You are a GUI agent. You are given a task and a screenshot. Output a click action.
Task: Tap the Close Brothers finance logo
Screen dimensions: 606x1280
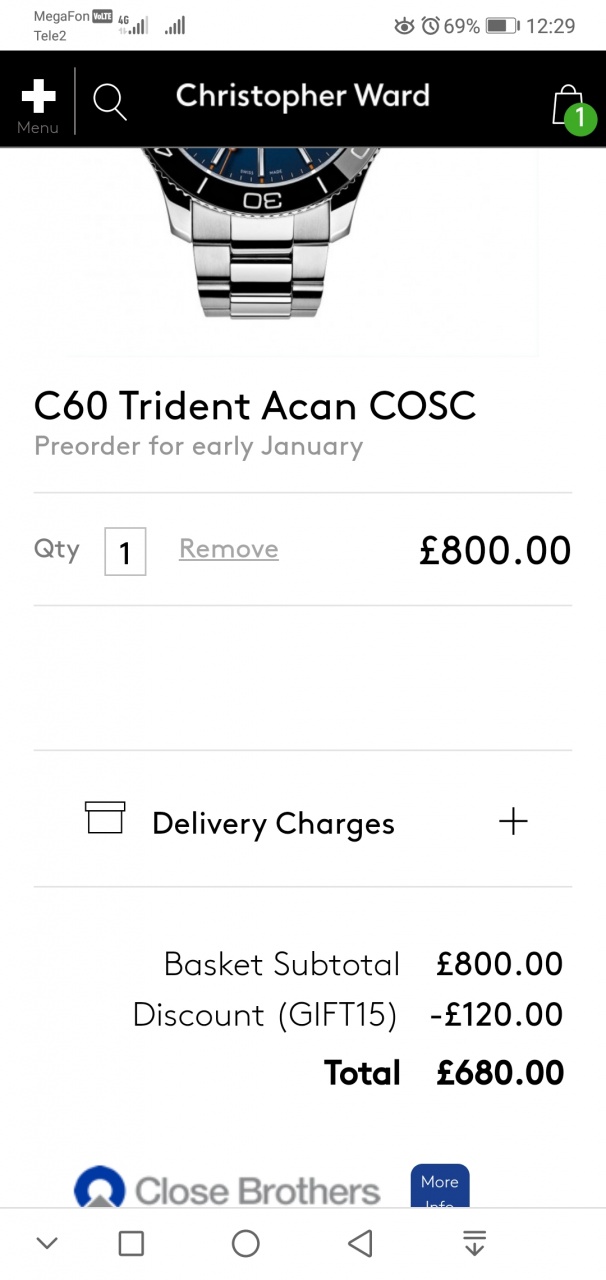[228, 1189]
